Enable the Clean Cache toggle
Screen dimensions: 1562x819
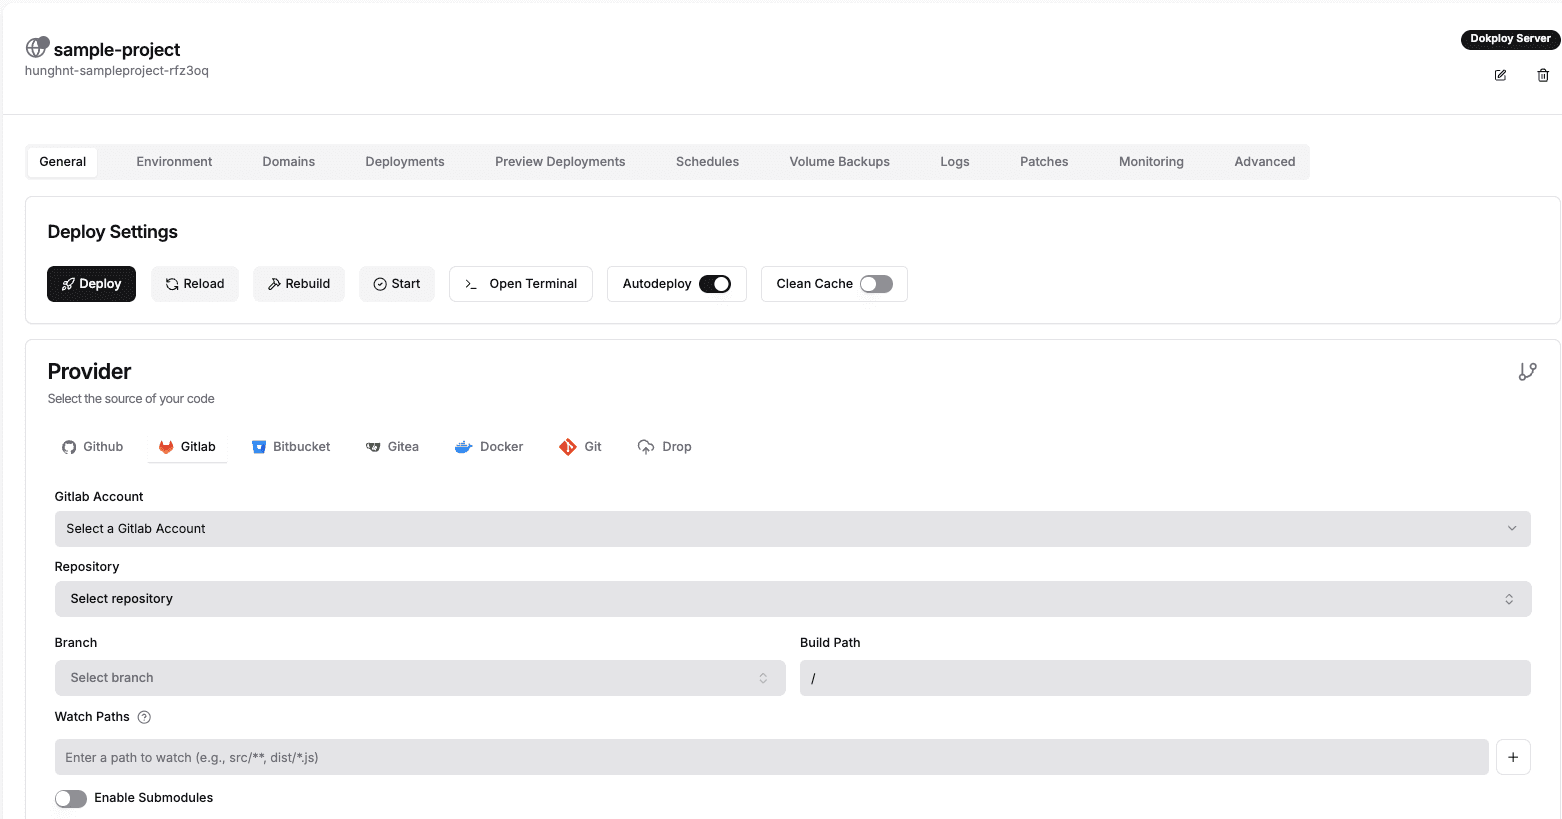coord(877,284)
